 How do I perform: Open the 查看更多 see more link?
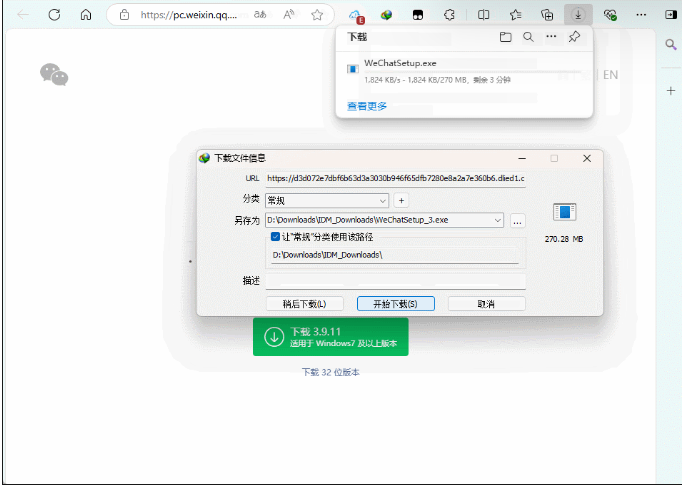coord(367,106)
